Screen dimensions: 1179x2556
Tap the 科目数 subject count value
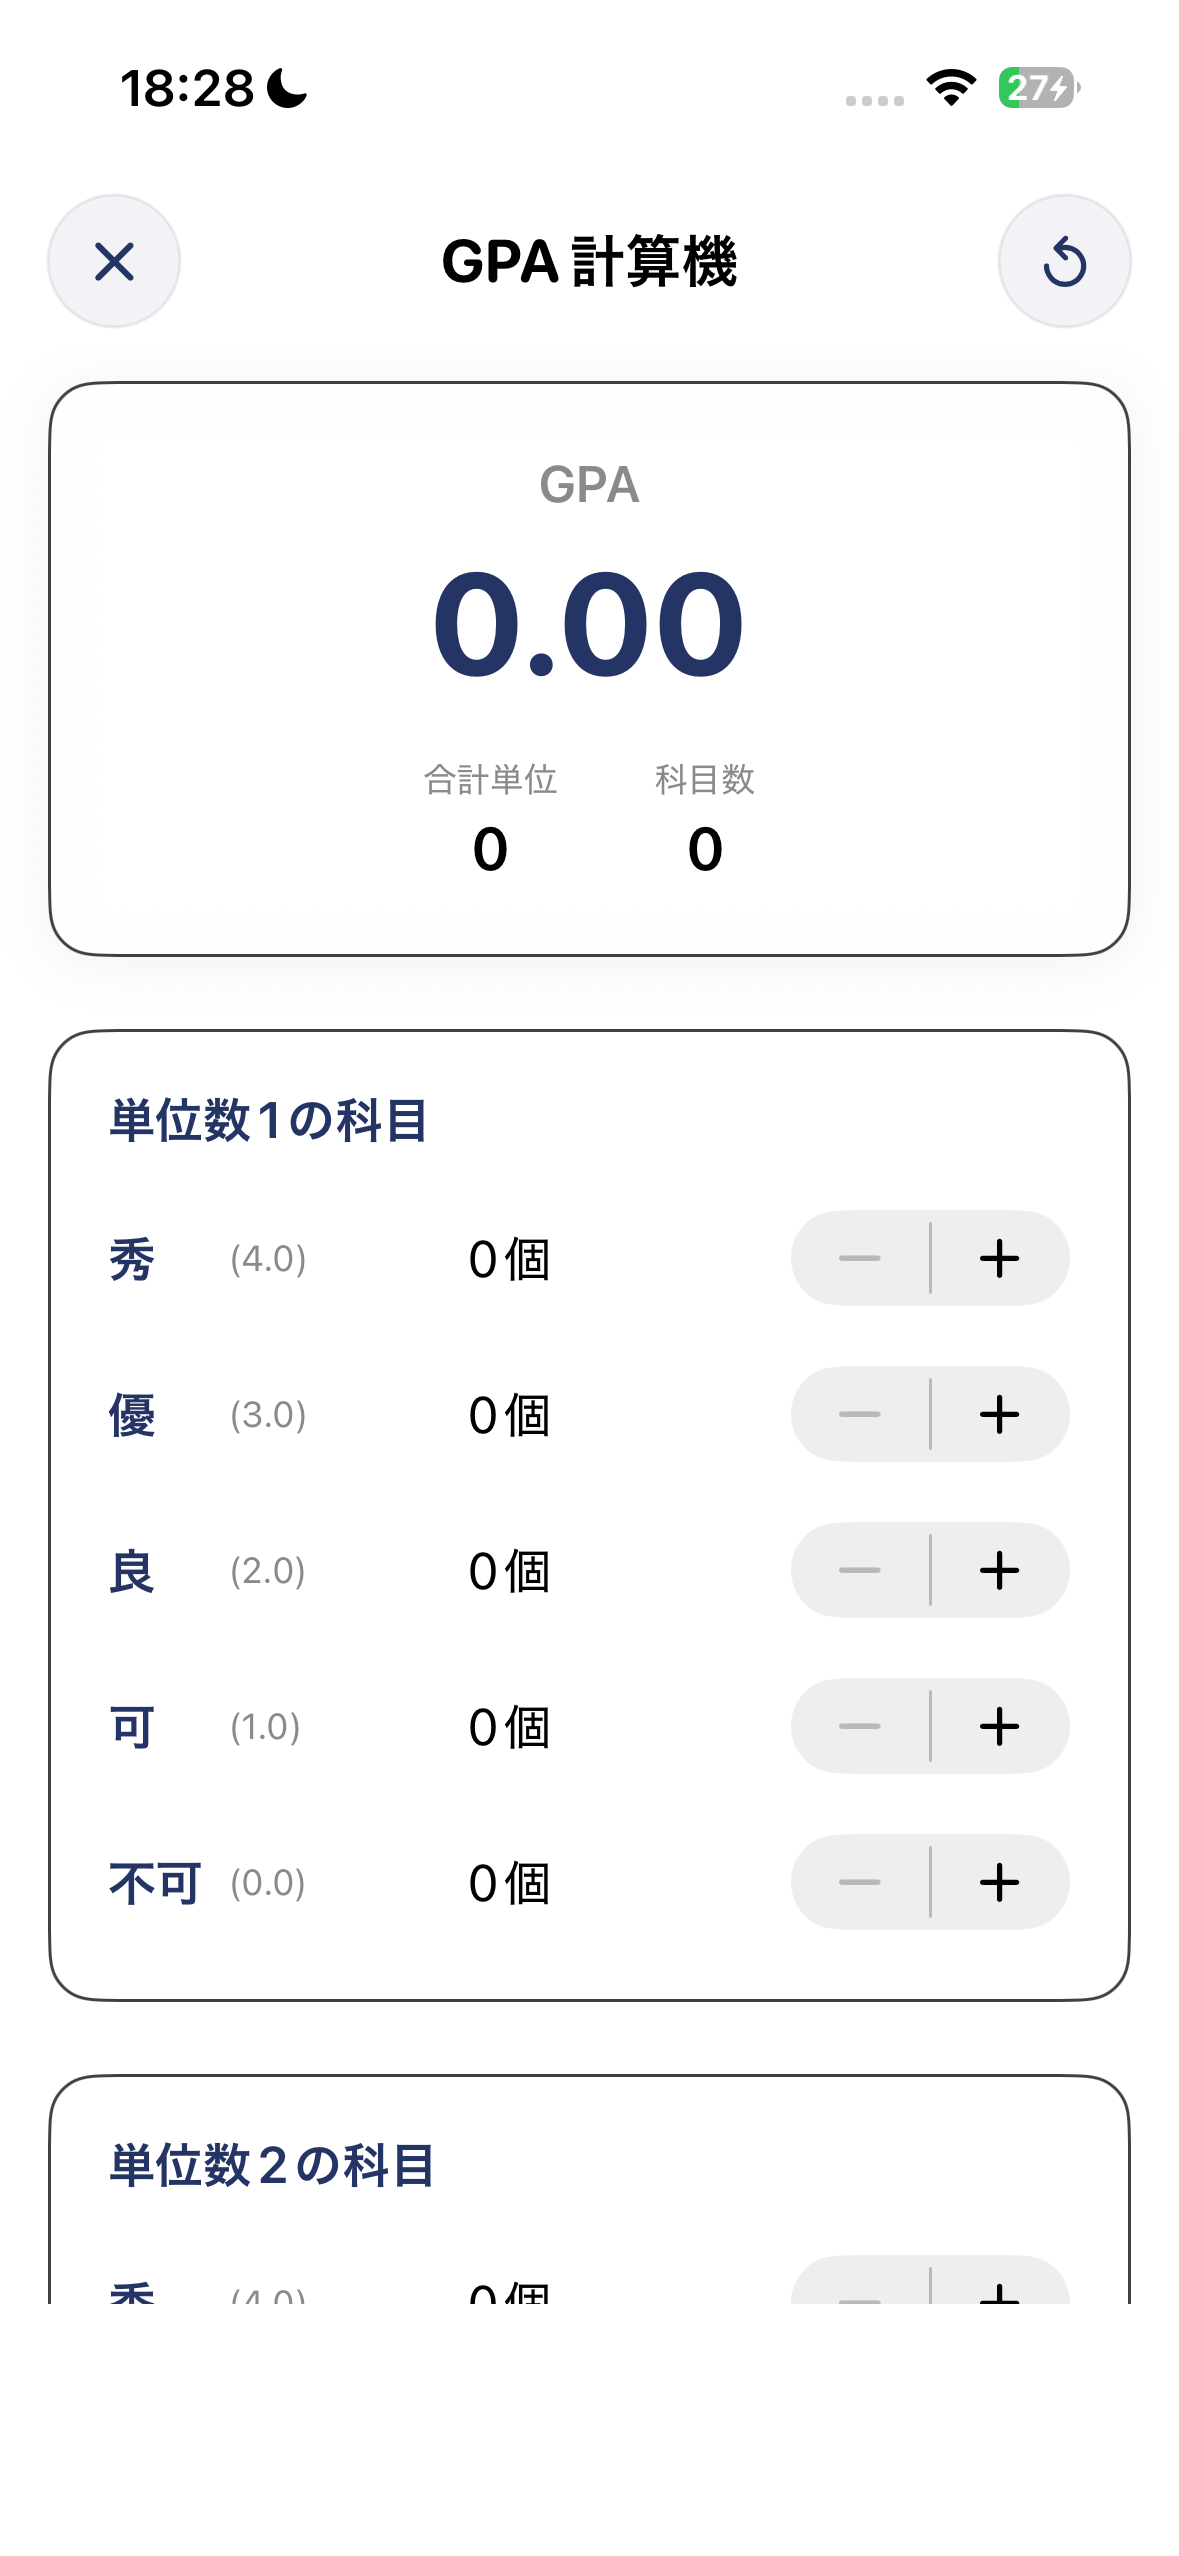coord(705,850)
